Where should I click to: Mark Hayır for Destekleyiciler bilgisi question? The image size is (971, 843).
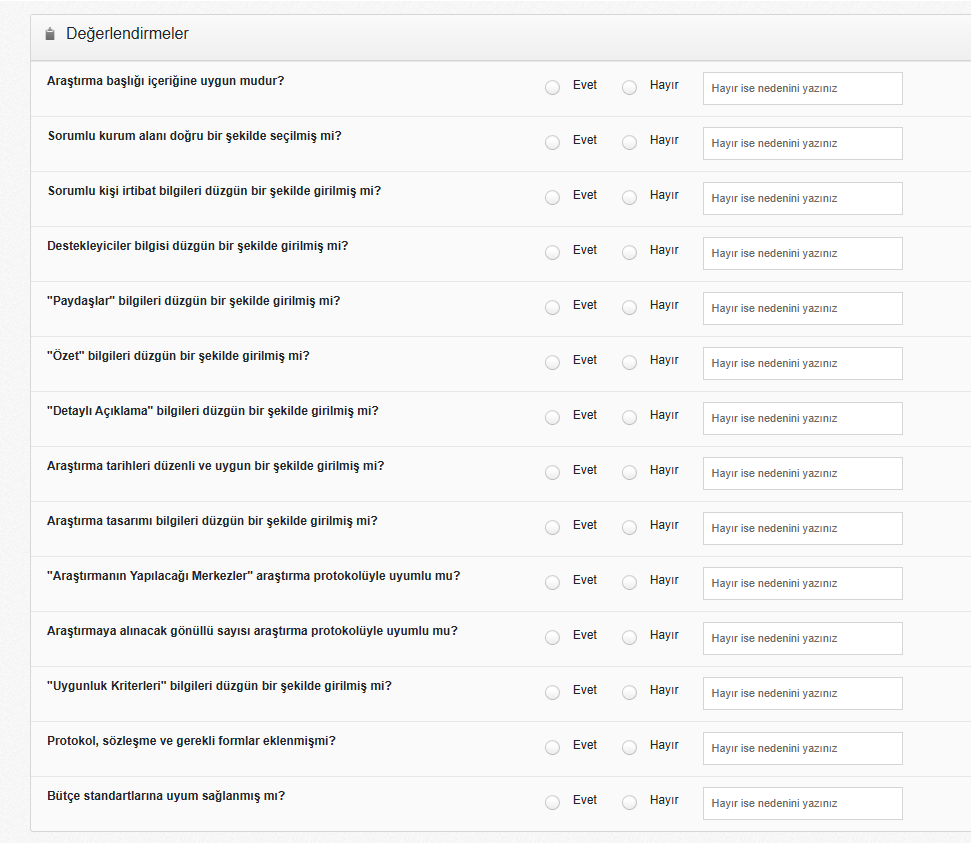pyautogui.click(x=629, y=253)
